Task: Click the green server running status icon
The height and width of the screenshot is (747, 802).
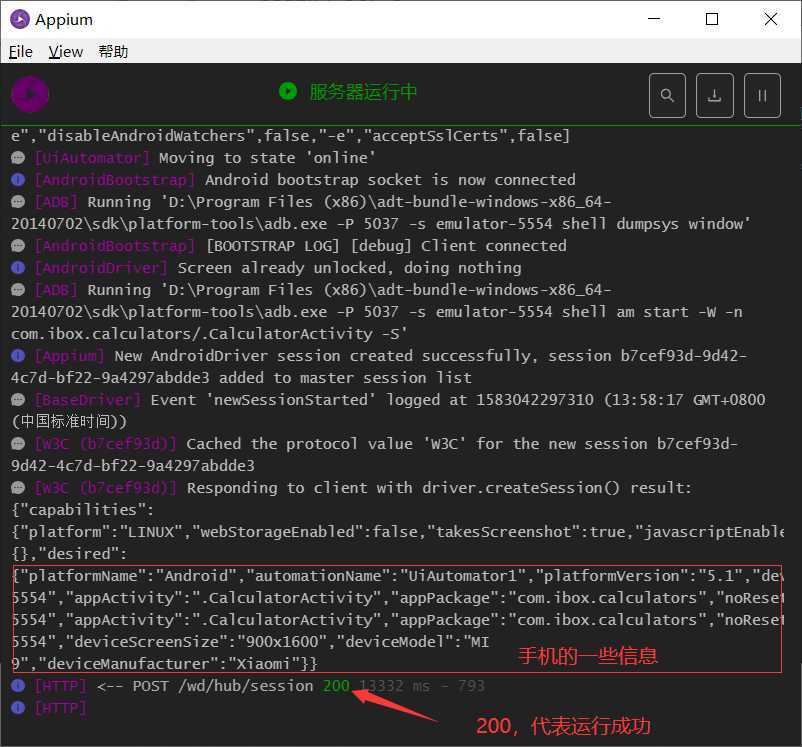Action: 288,92
